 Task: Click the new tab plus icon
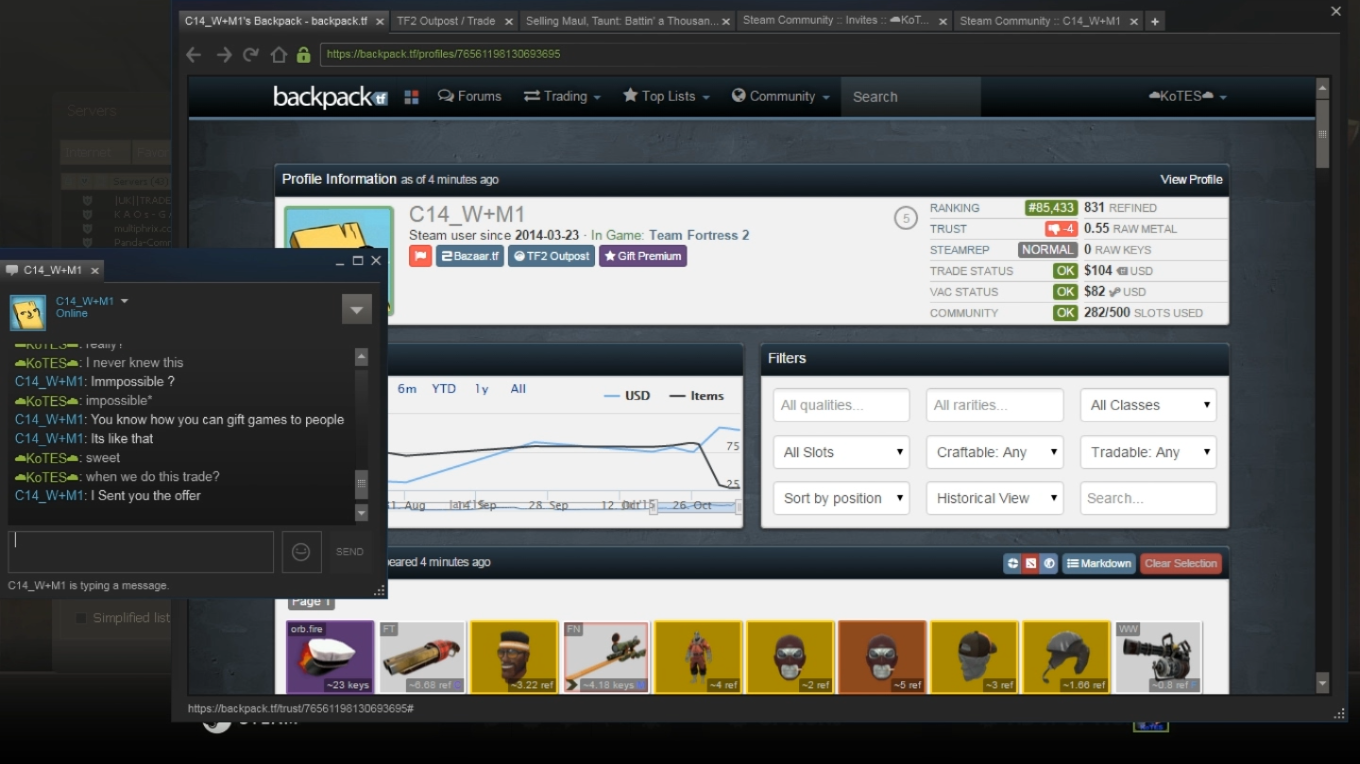(1155, 21)
